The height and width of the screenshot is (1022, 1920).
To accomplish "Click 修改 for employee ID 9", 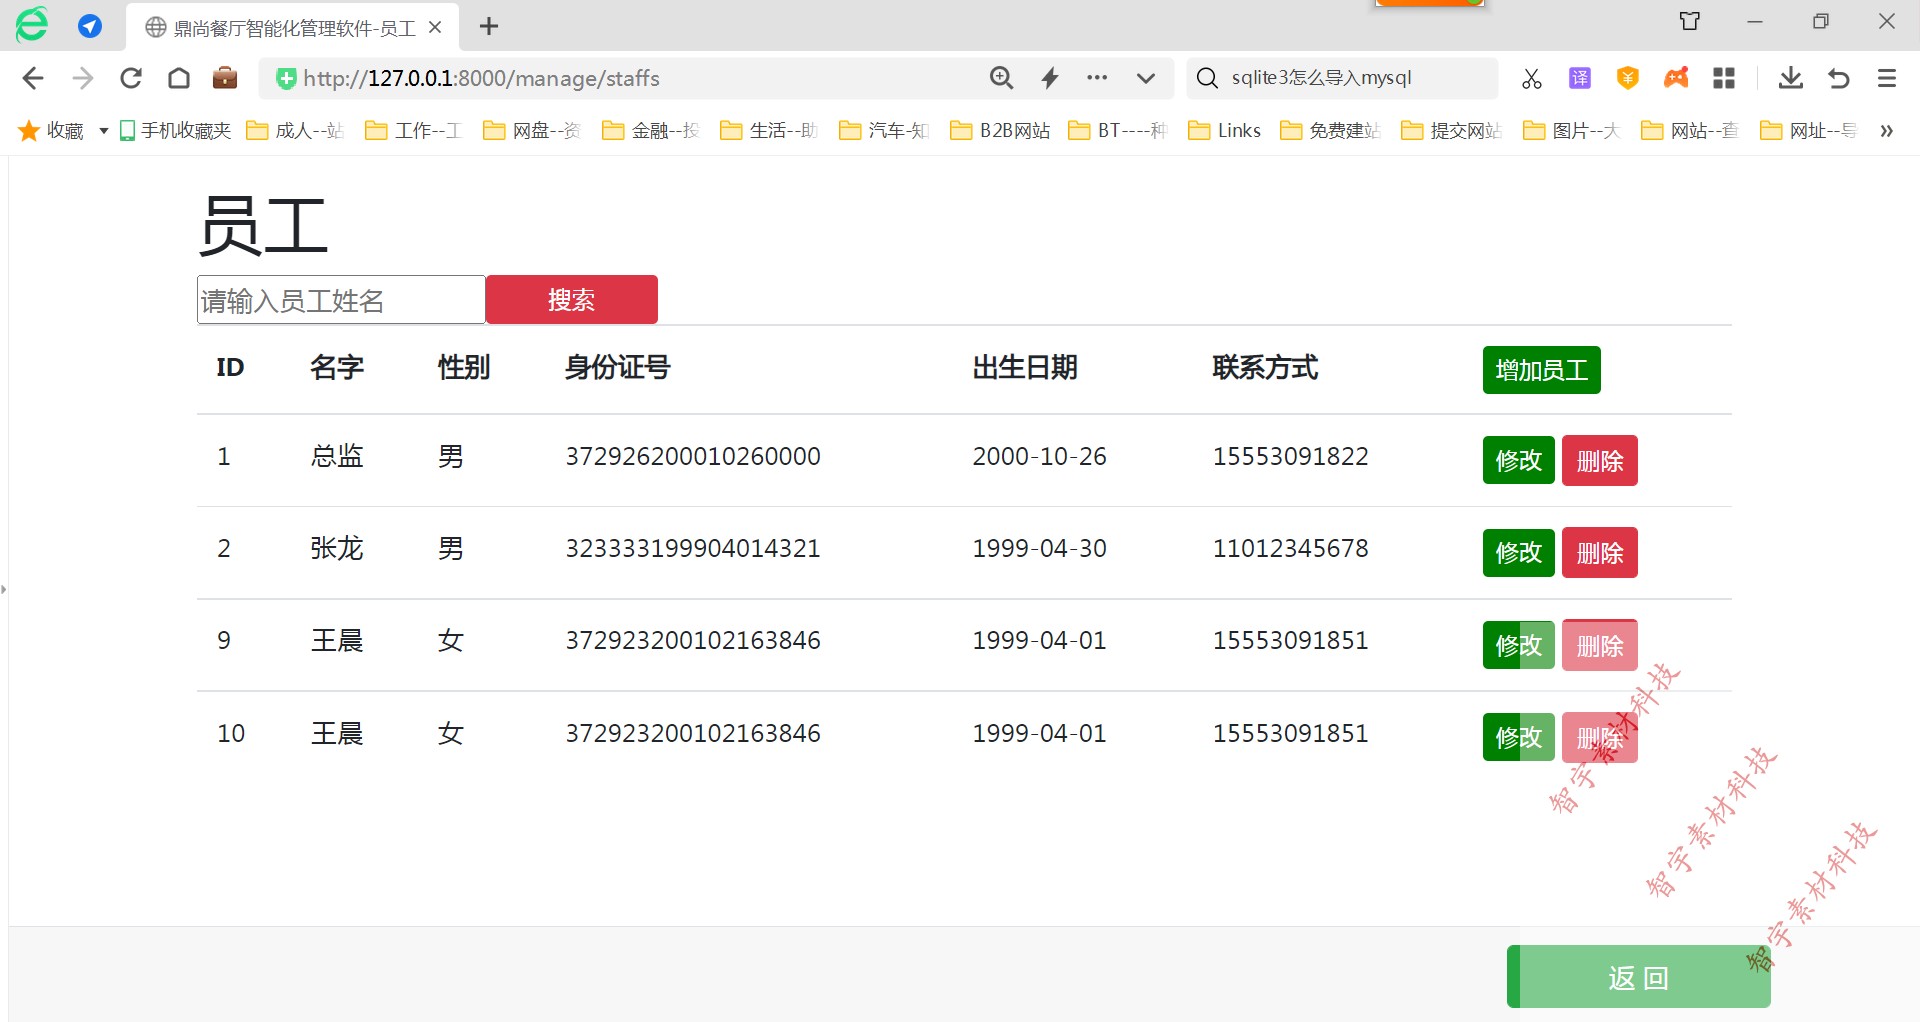I will click(1519, 645).
